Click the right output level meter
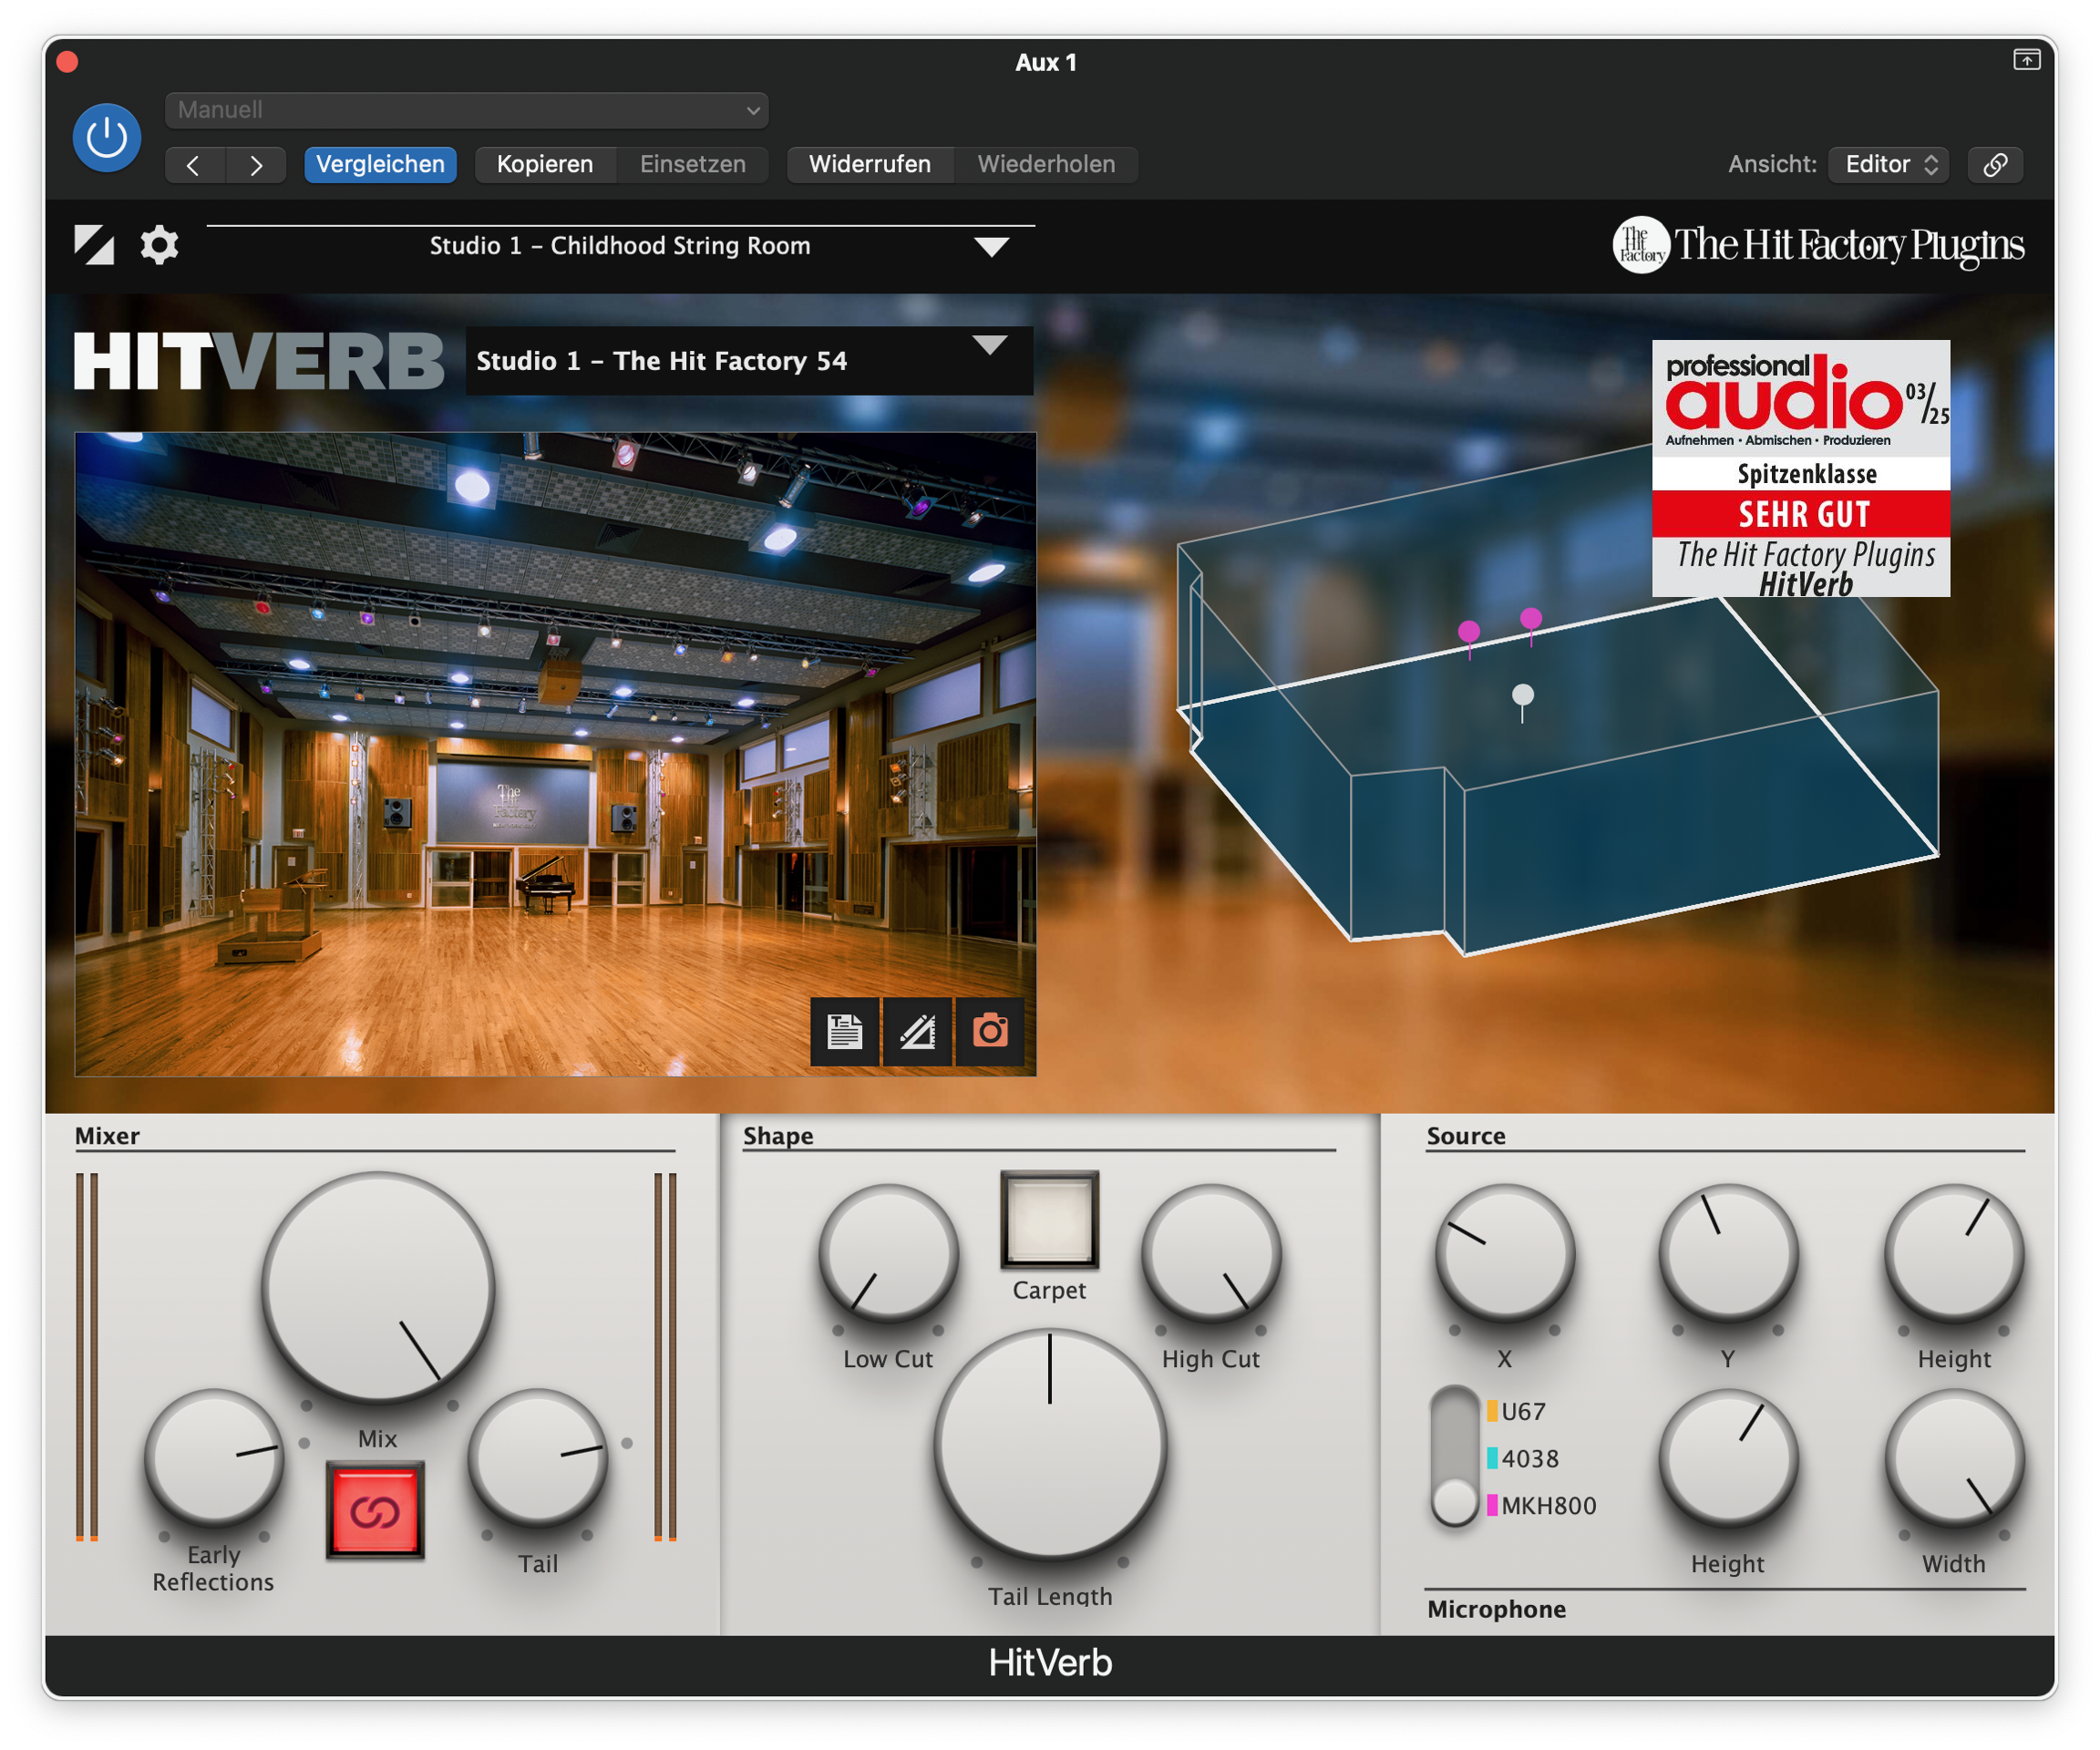 665,1357
